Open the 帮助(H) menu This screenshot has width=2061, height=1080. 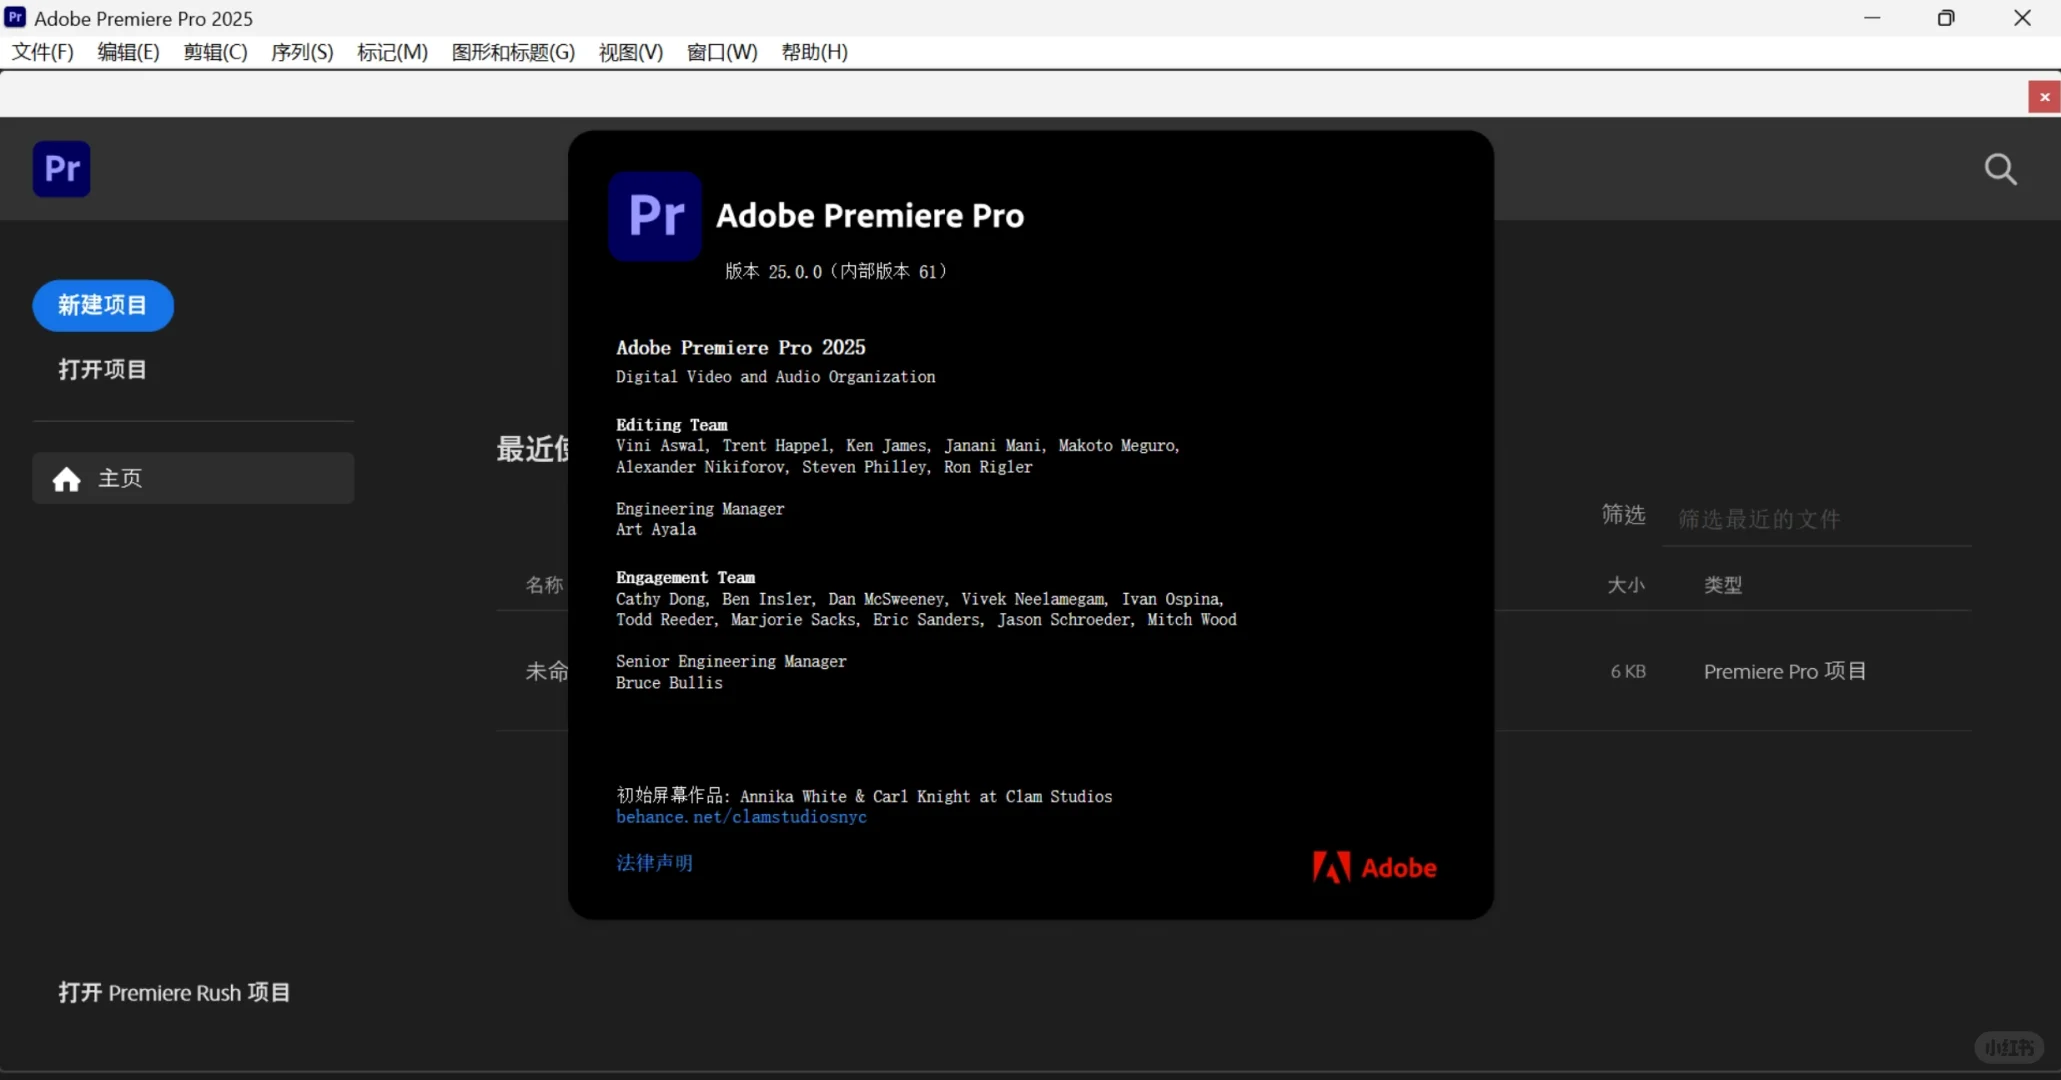click(814, 52)
